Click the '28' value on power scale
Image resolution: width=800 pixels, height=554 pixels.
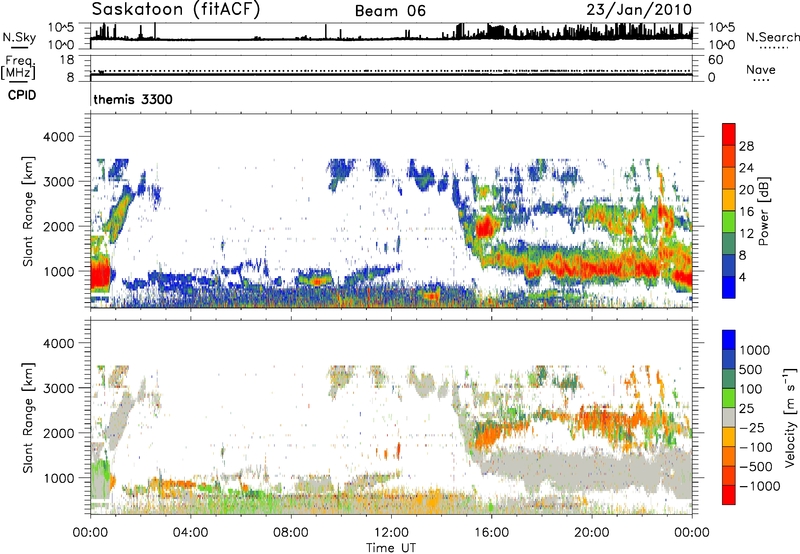[746, 146]
